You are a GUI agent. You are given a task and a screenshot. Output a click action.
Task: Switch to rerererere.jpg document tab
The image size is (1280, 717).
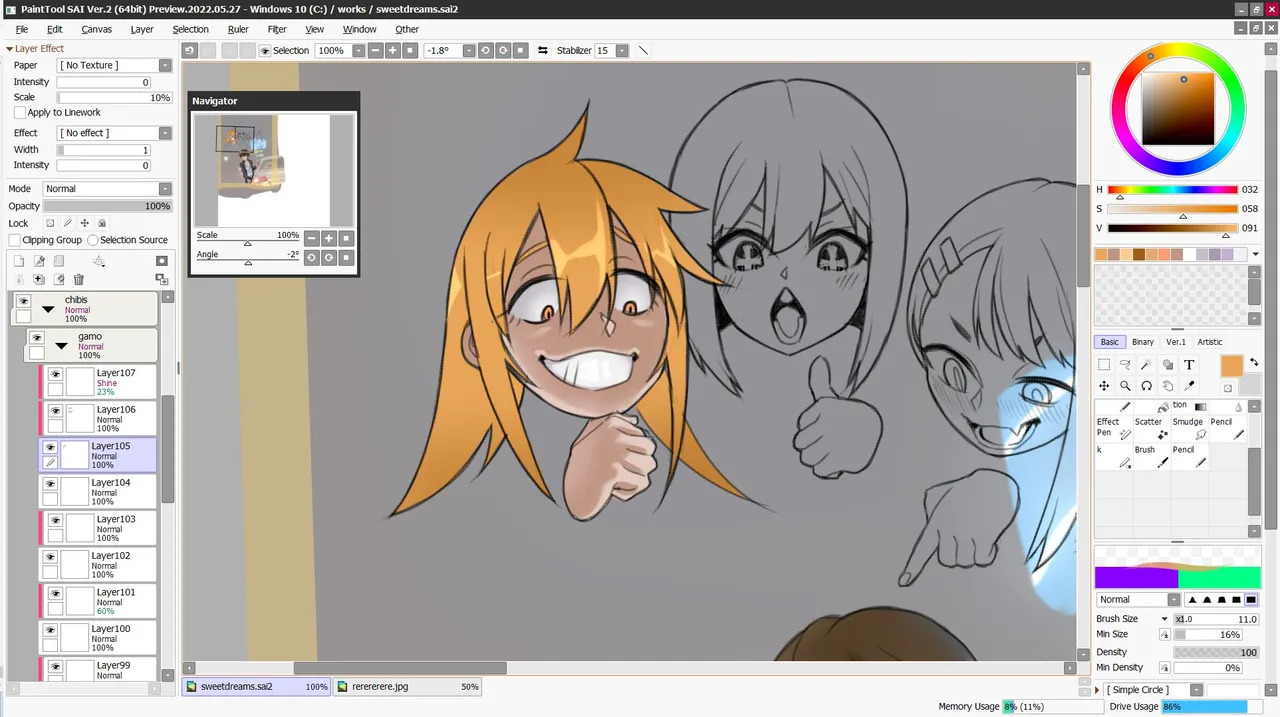click(408, 687)
